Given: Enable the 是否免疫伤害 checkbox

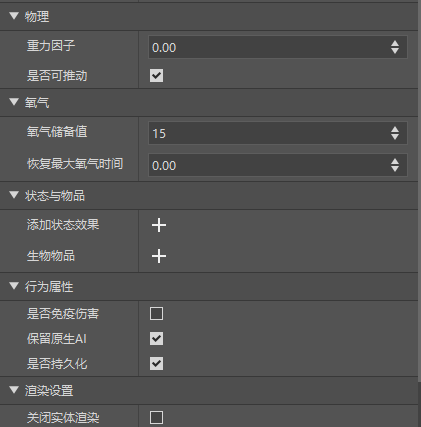Looking at the screenshot, I should click(156, 314).
